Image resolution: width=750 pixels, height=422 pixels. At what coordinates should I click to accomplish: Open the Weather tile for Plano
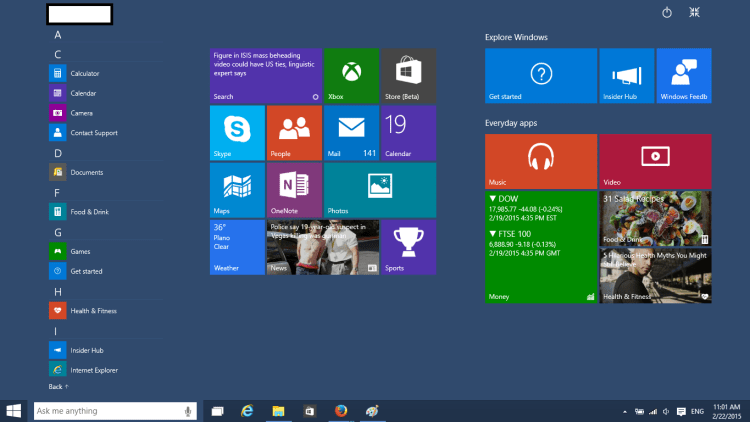(x=237, y=247)
